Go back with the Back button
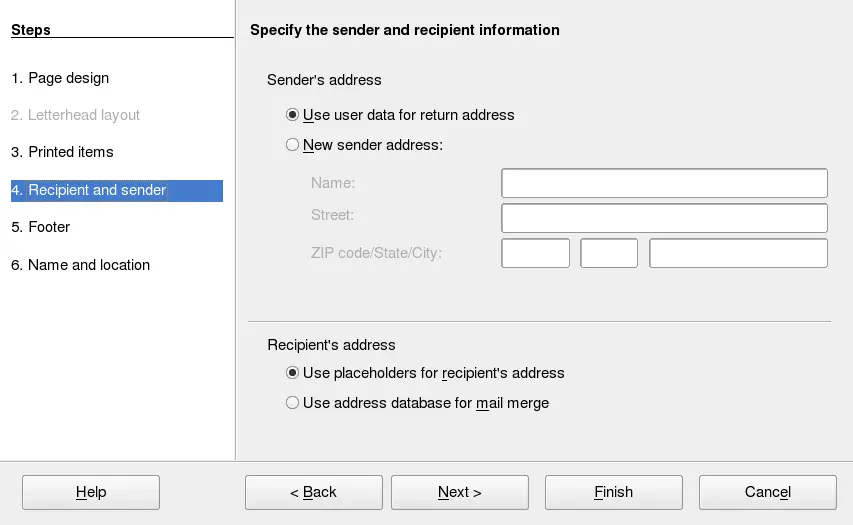The width and height of the screenshot is (853, 525). tap(313, 492)
